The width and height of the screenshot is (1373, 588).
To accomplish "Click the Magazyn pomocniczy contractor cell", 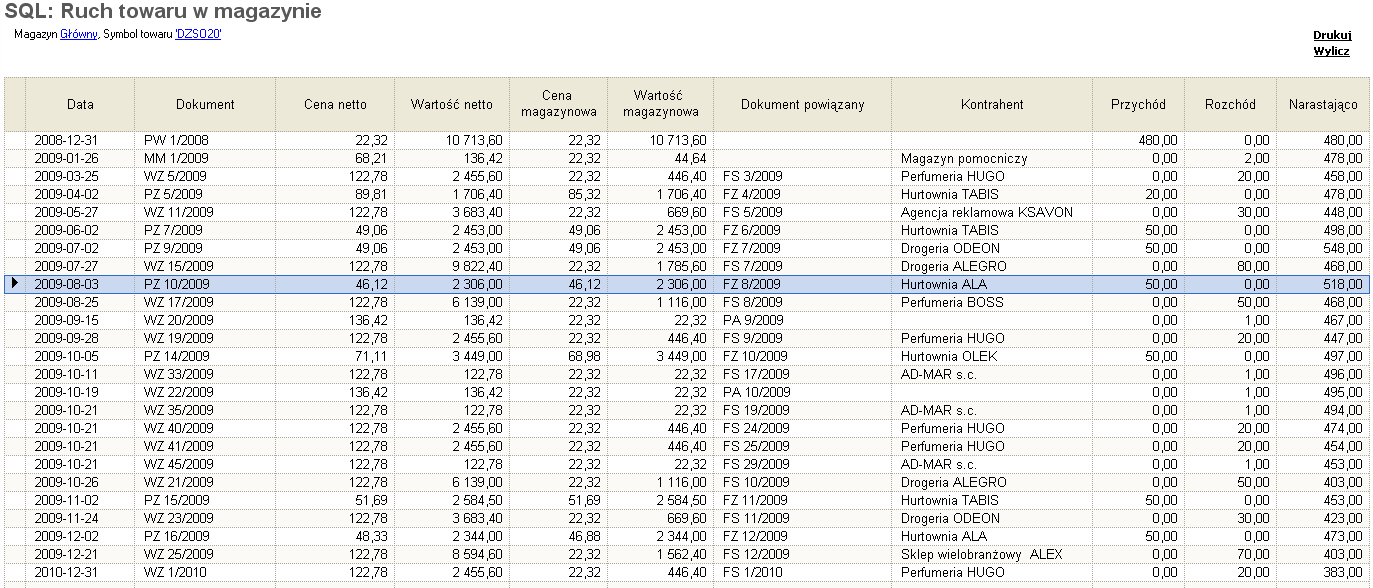I will 991,158.
